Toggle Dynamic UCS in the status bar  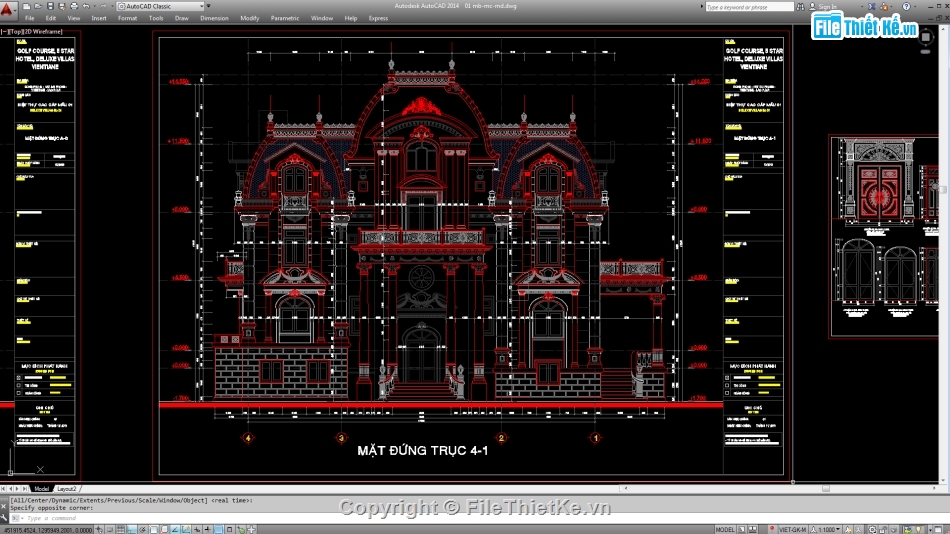pyautogui.click(x=186, y=530)
